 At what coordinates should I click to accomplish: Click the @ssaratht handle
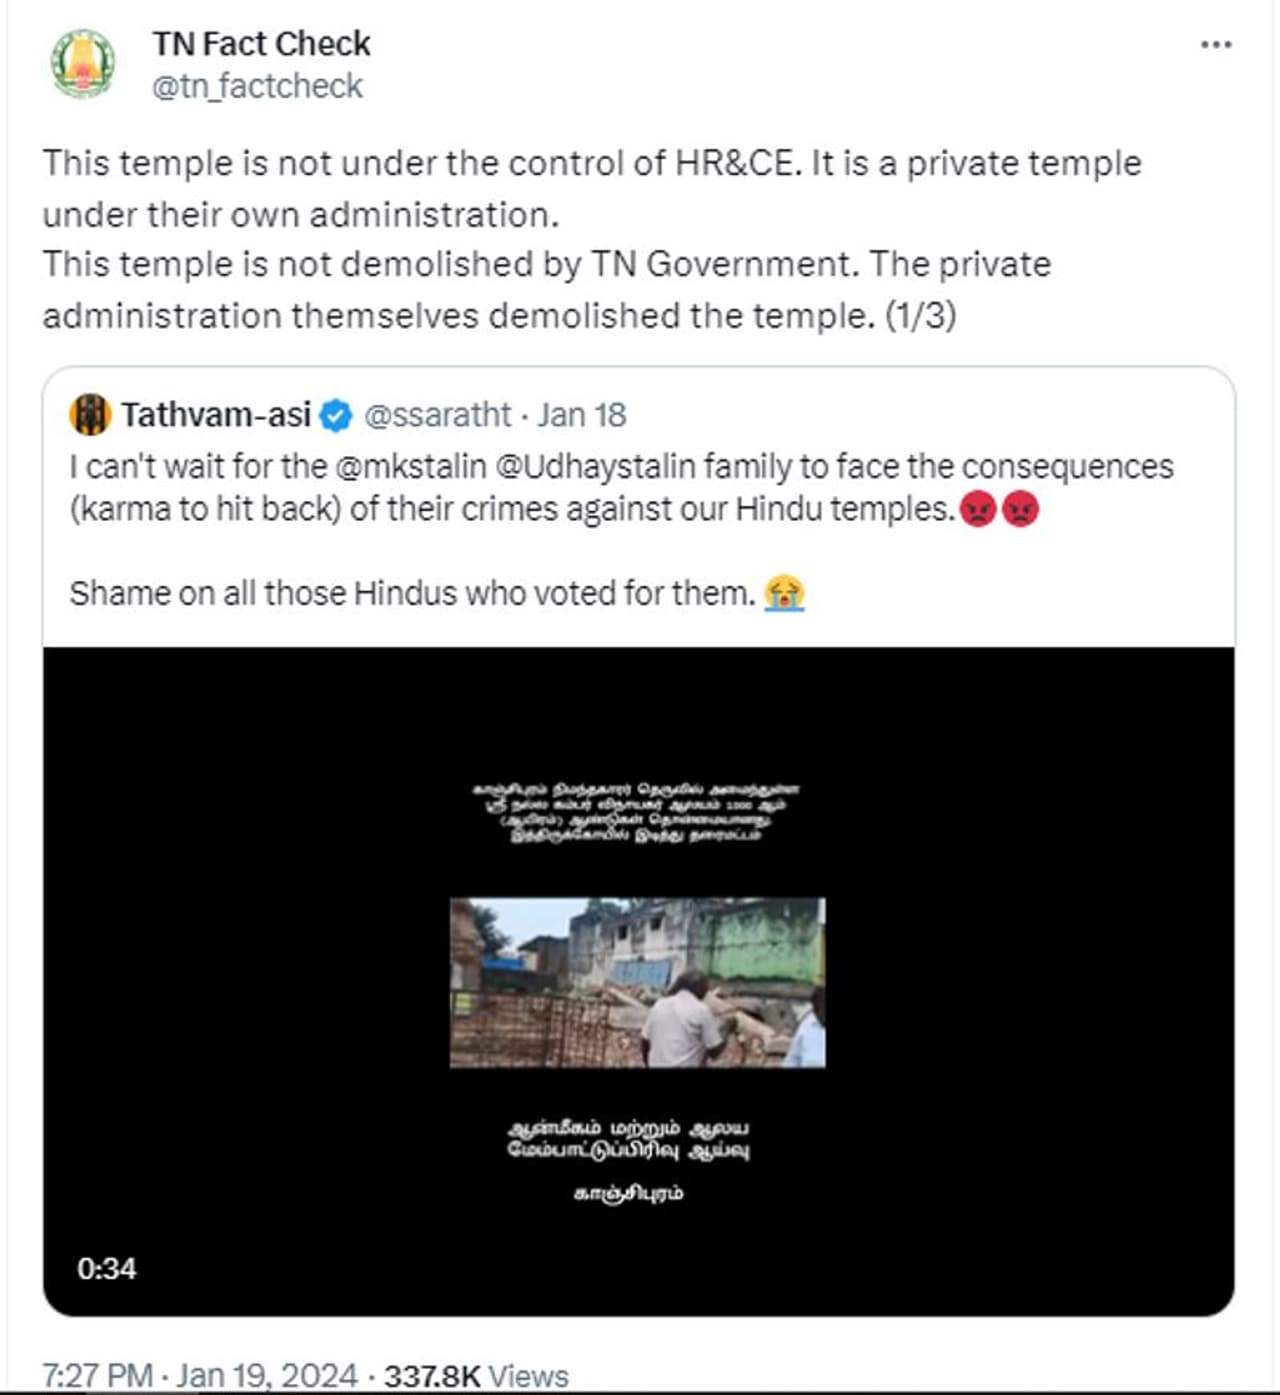[437, 415]
